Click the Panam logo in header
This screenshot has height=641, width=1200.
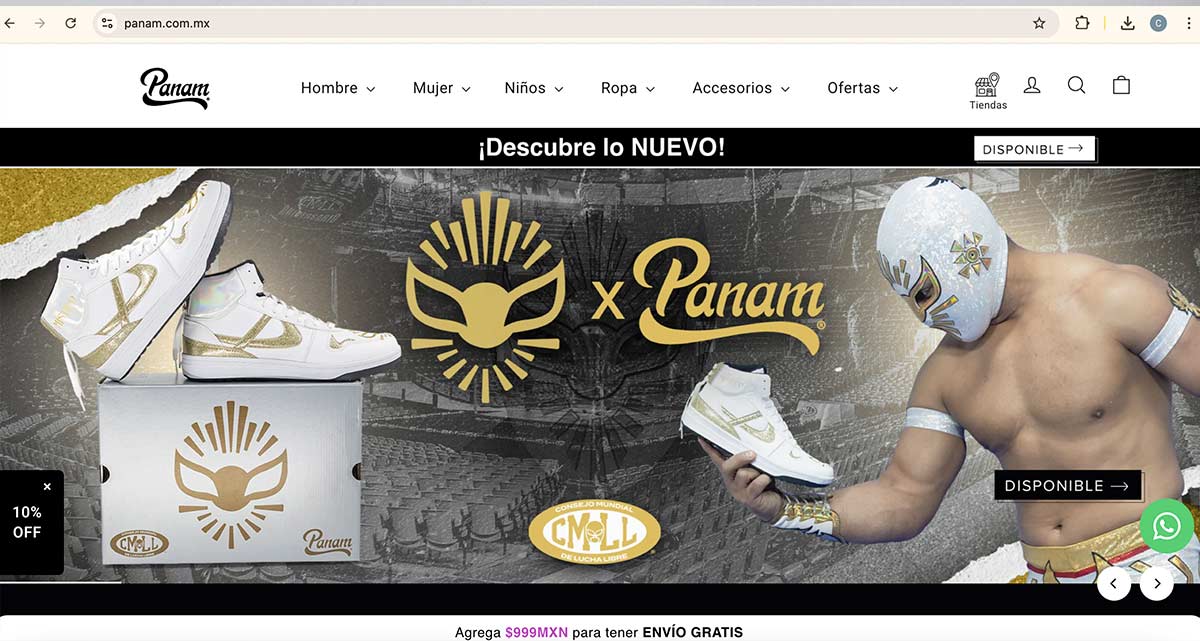pyautogui.click(x=175, y=88)
